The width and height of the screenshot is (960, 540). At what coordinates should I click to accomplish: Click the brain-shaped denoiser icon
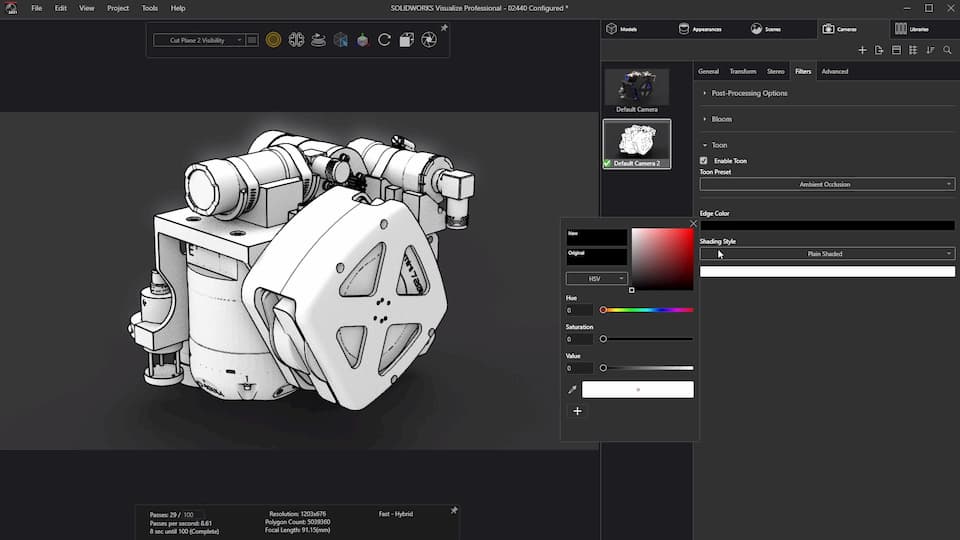pos(296,40)
